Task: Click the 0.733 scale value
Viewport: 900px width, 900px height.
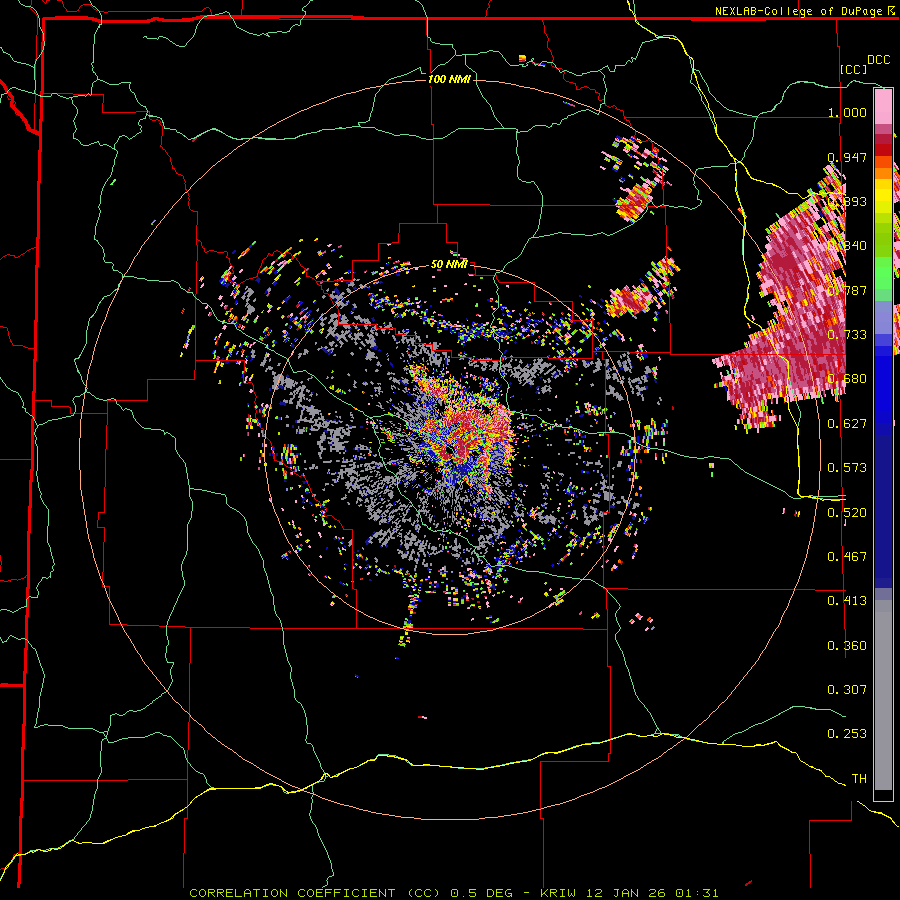Action: click(847, 335)
